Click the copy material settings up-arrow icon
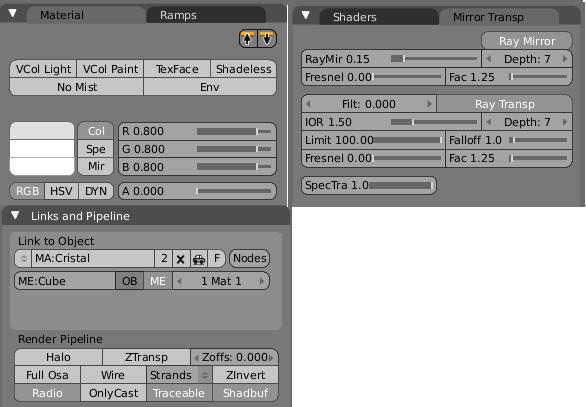586x407 pixels. [248, 38]
